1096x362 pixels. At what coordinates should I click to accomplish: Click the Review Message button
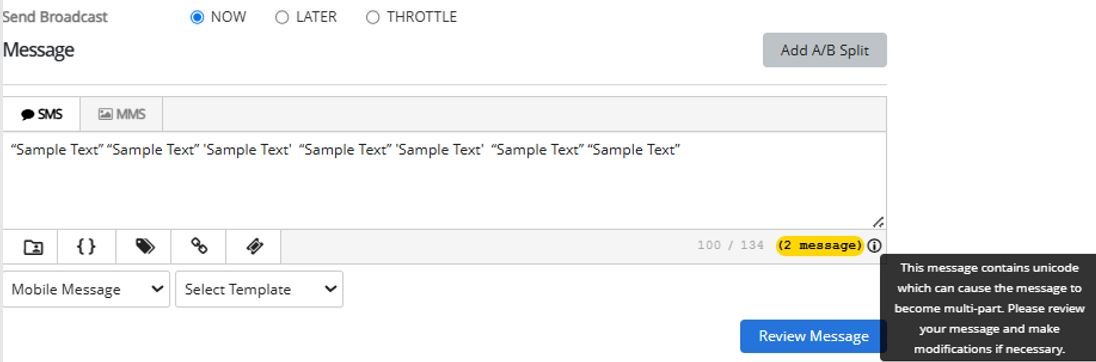[x=814, y=336]
